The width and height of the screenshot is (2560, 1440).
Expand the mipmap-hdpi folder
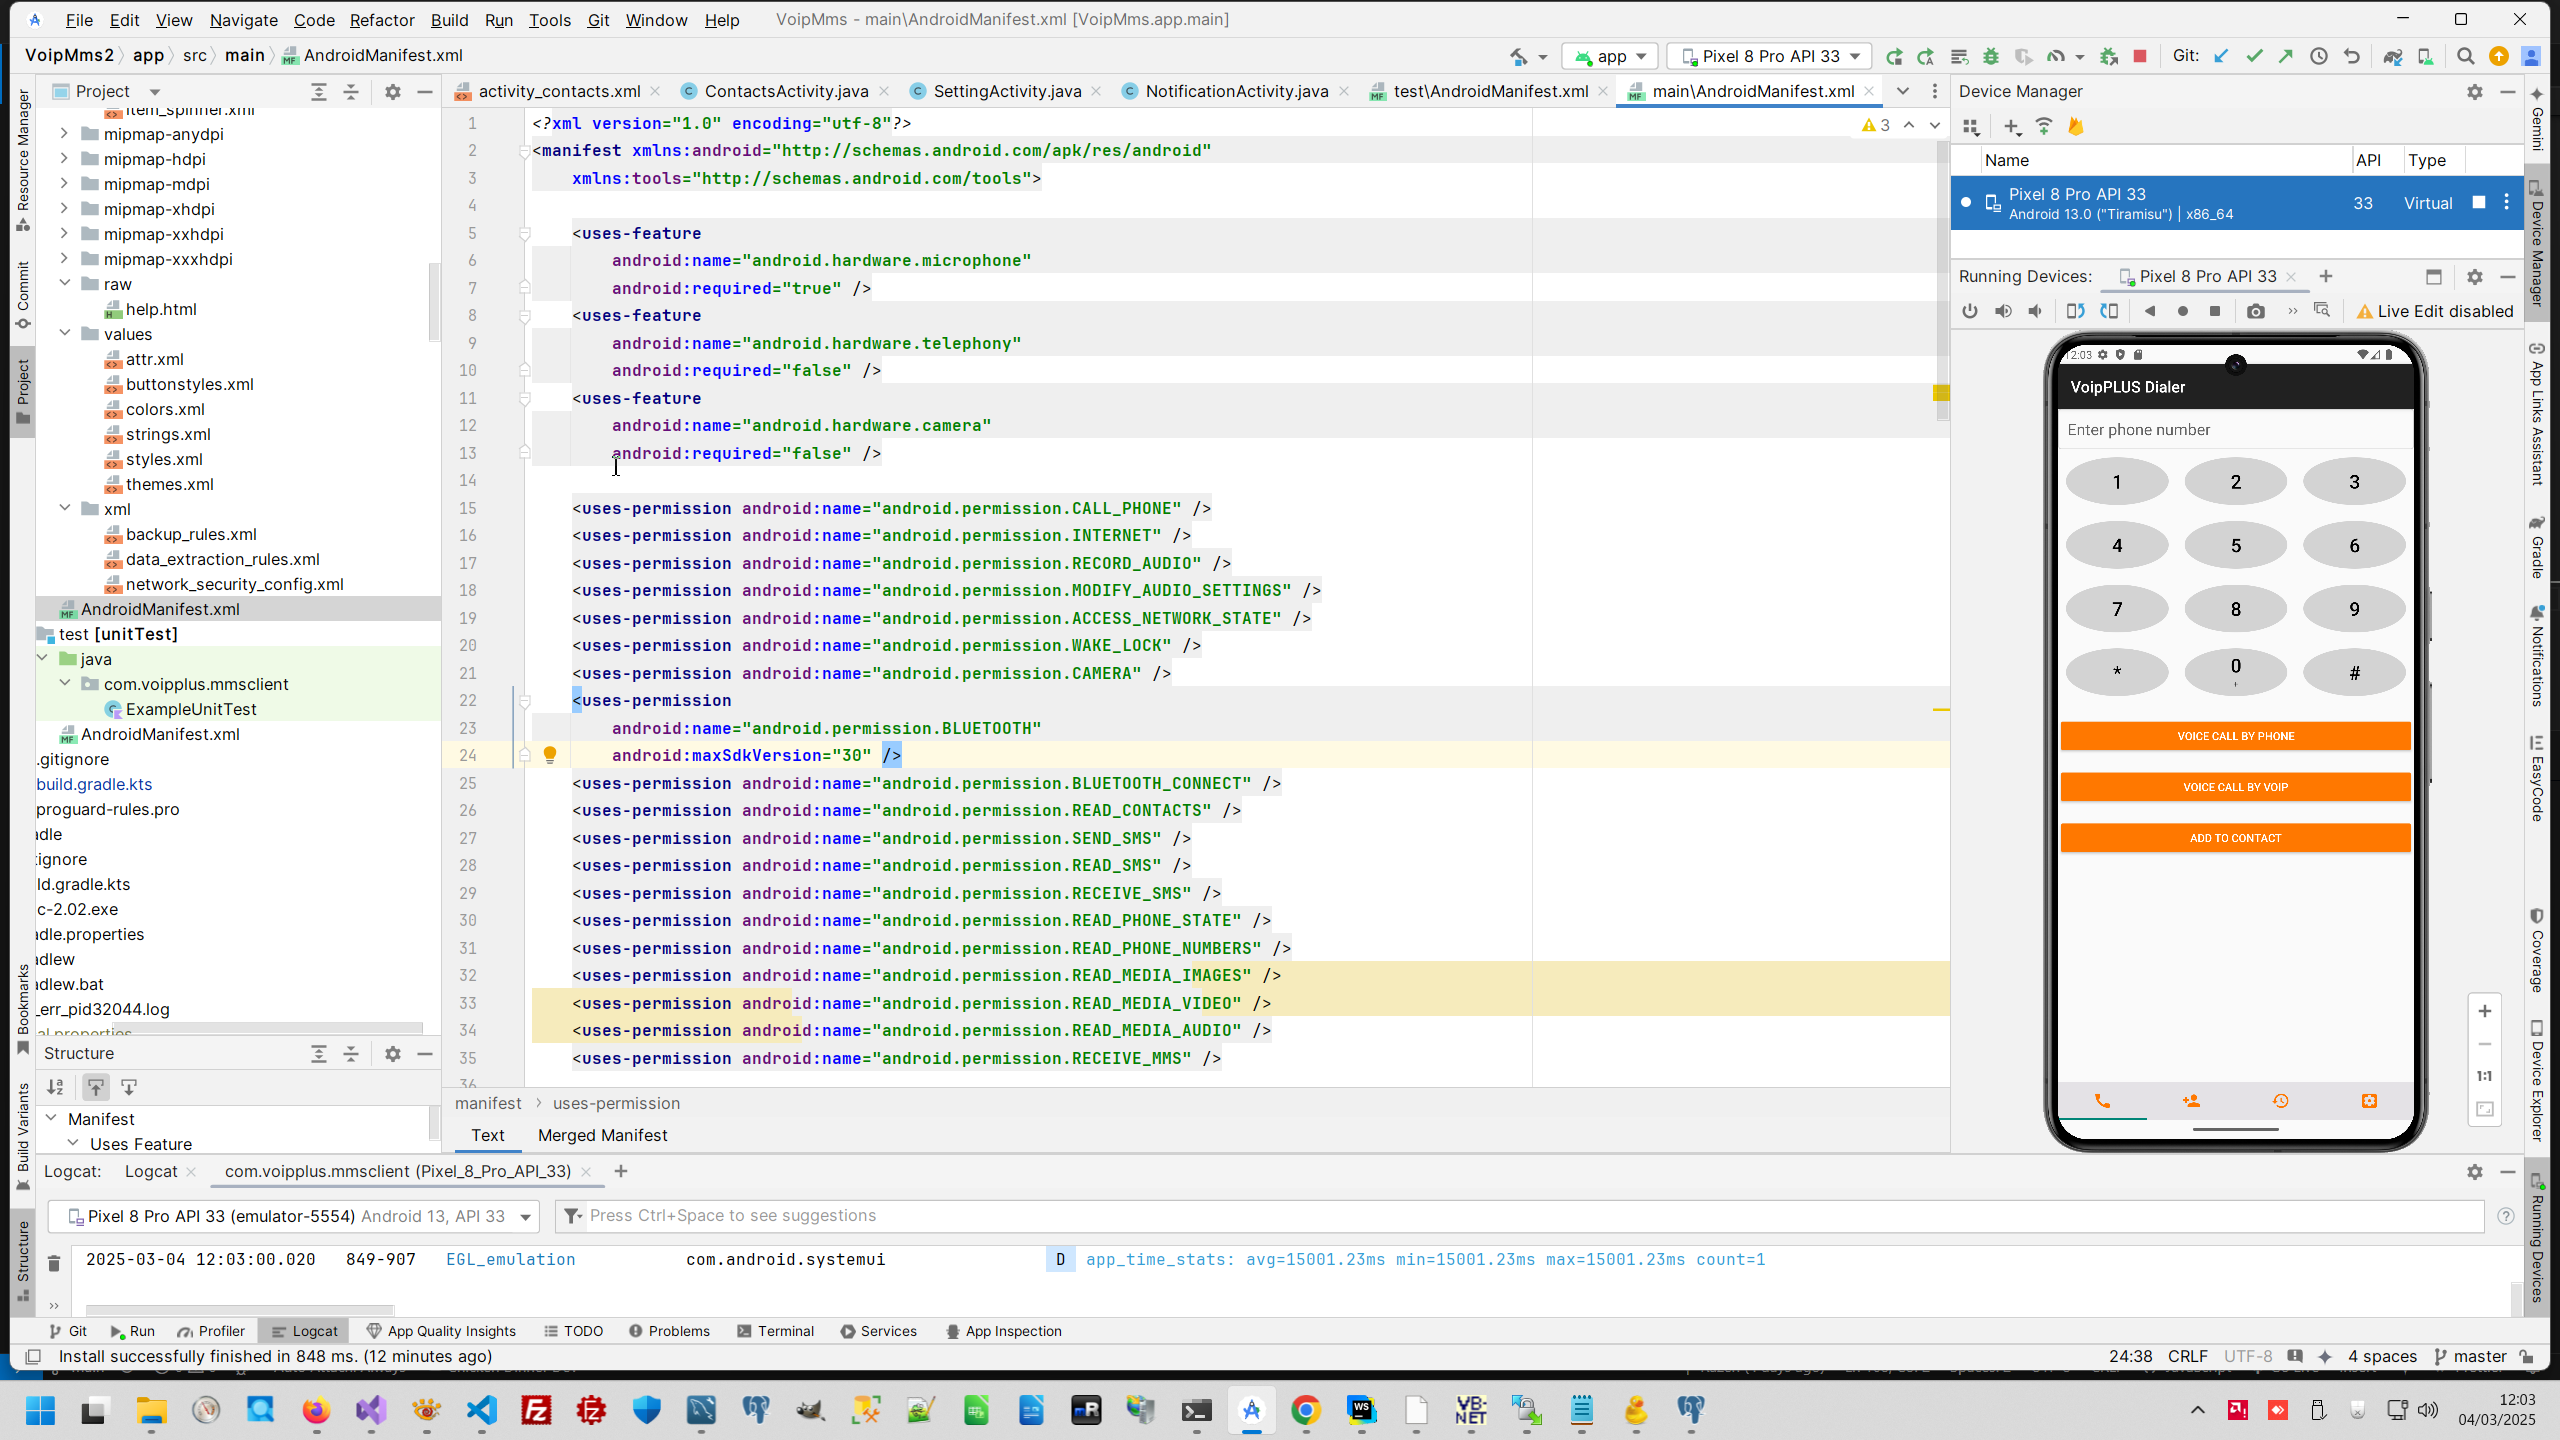click(x=64, y=159)
